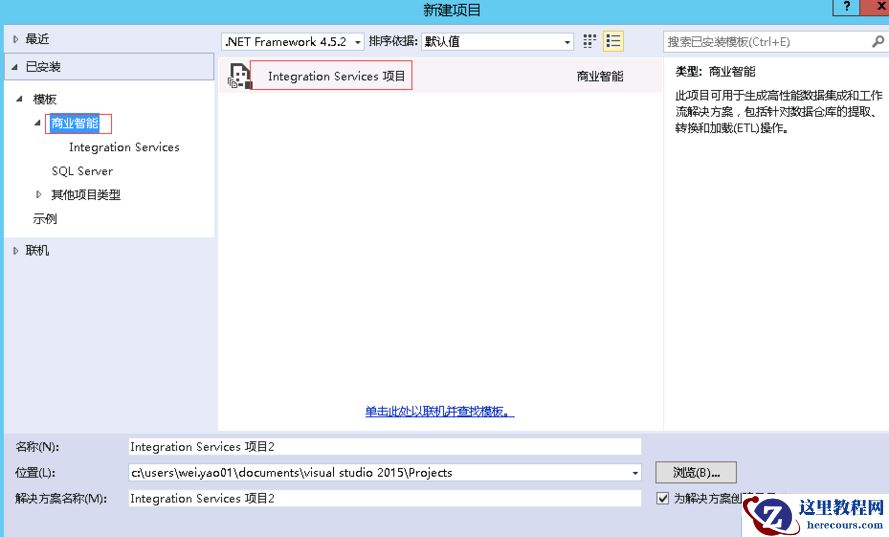Screen dimensions: 889x537
Task: Expand the 其他项目类型 node
Action: (39, 194)
